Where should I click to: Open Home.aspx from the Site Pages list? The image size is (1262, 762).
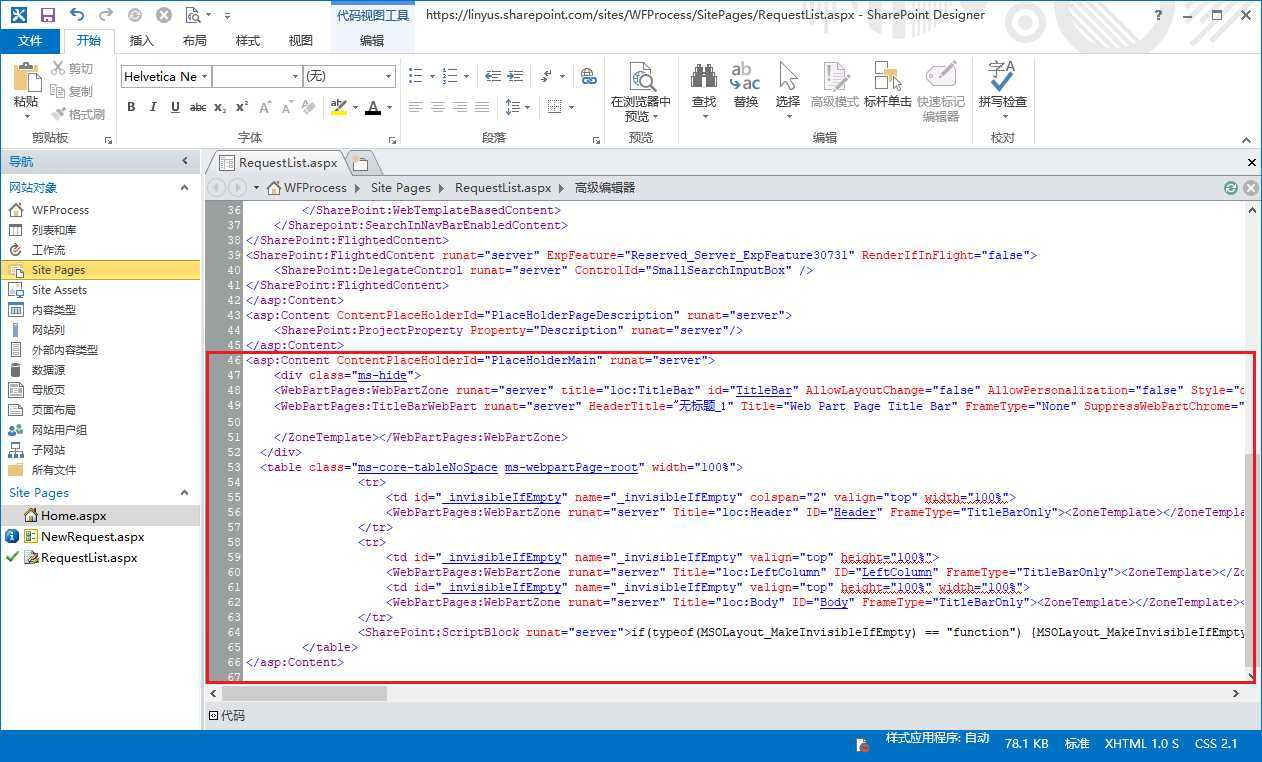73,516
